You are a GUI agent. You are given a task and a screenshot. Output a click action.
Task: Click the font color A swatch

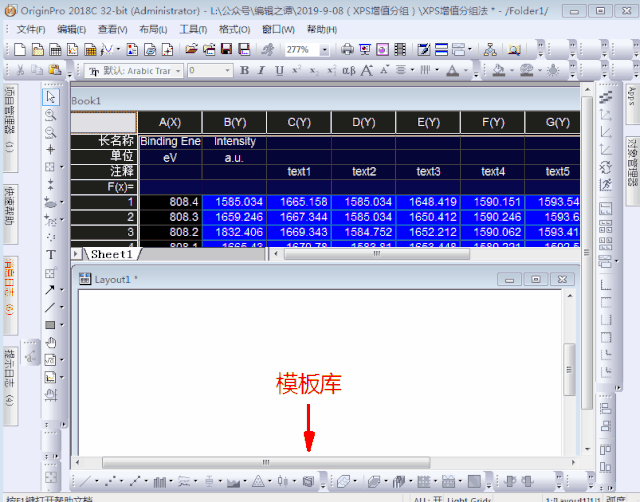coord(452,71)
